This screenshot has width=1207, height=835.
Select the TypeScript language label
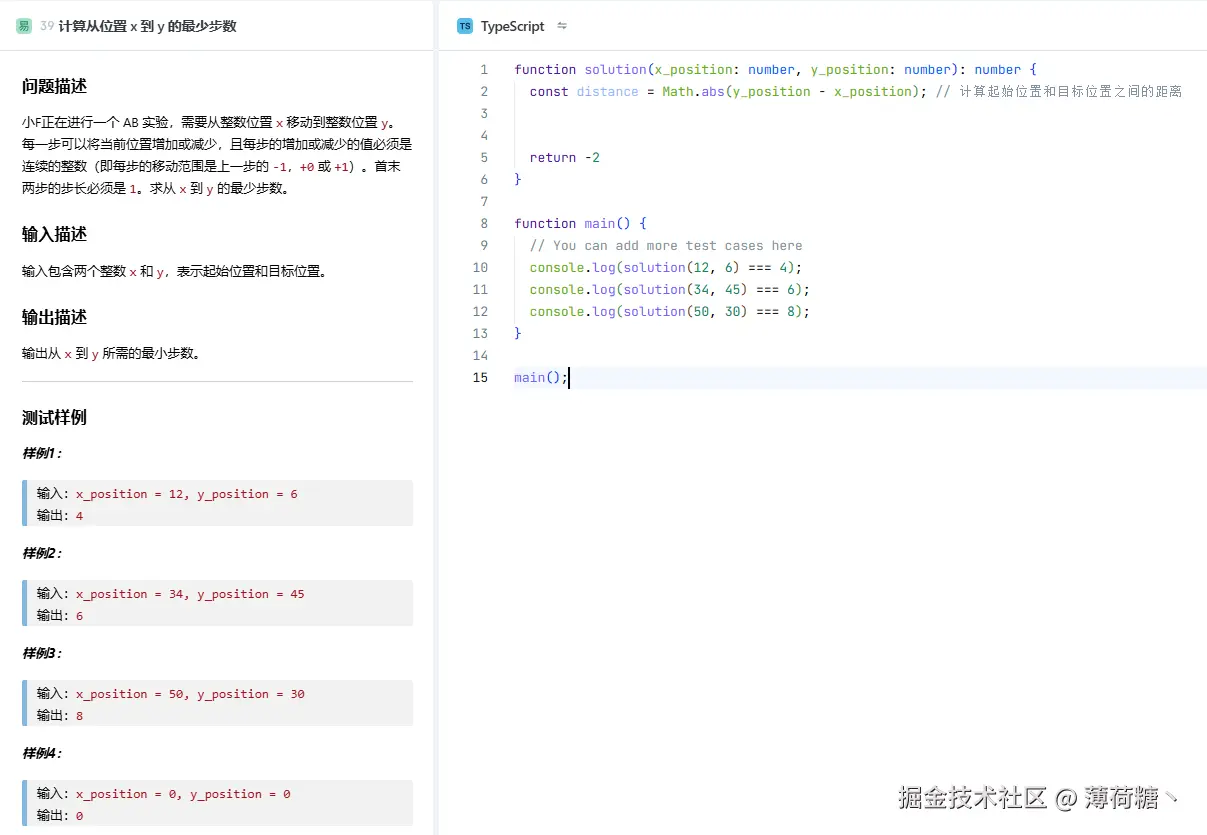pos(513,26)
